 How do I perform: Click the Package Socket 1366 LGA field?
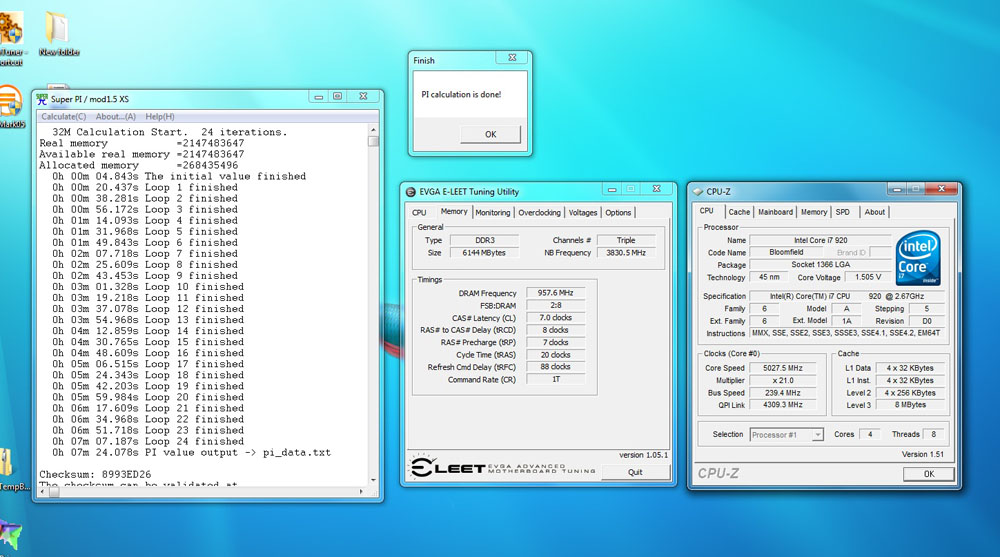click(820, 265)
